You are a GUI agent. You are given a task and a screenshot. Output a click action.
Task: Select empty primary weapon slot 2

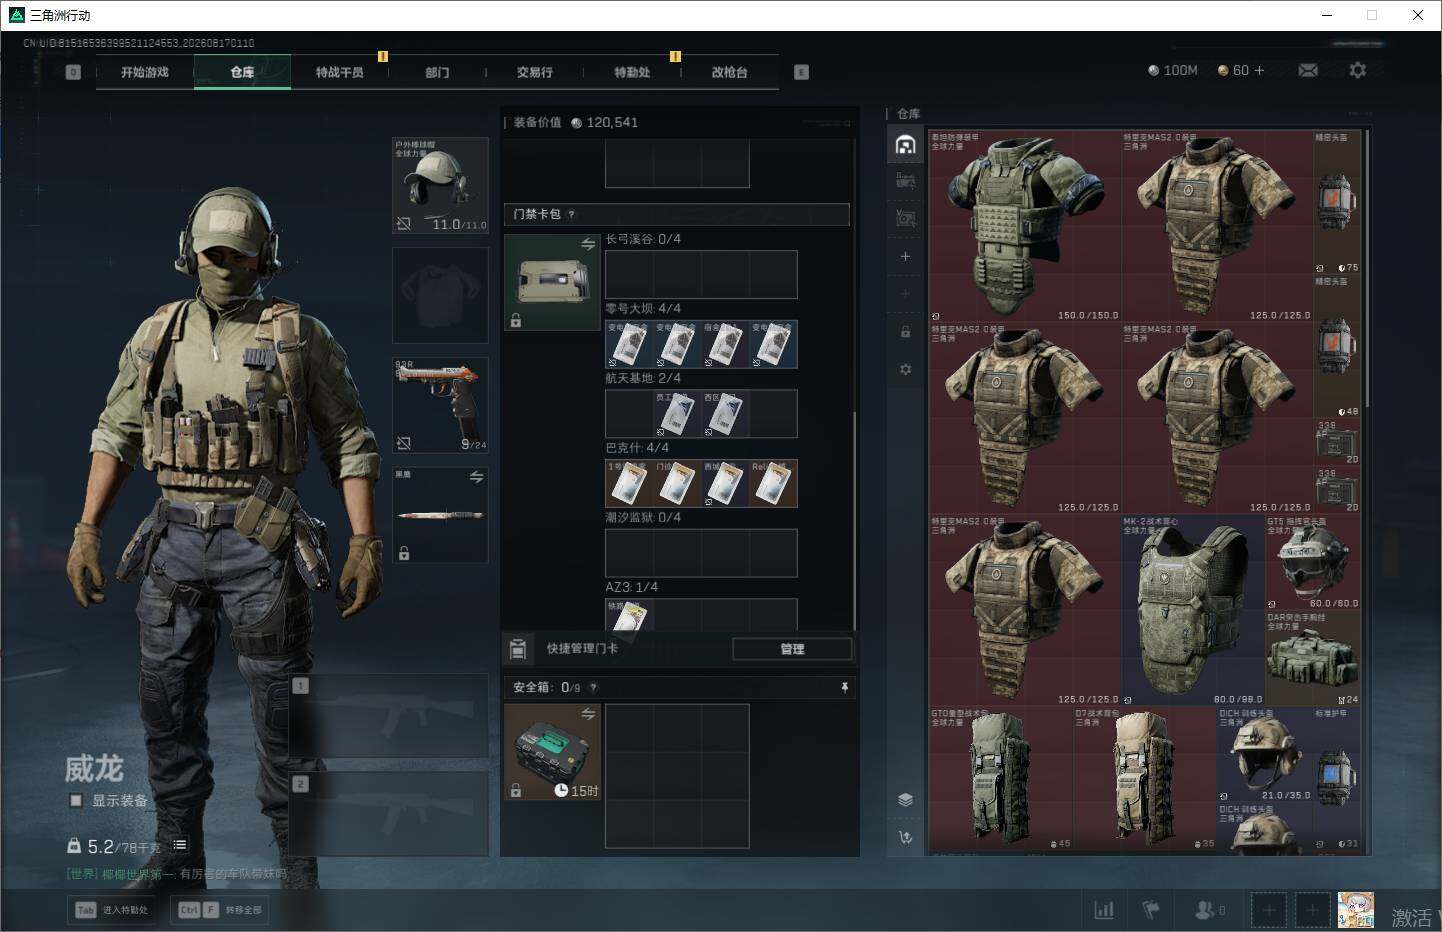tap(388, 813)
